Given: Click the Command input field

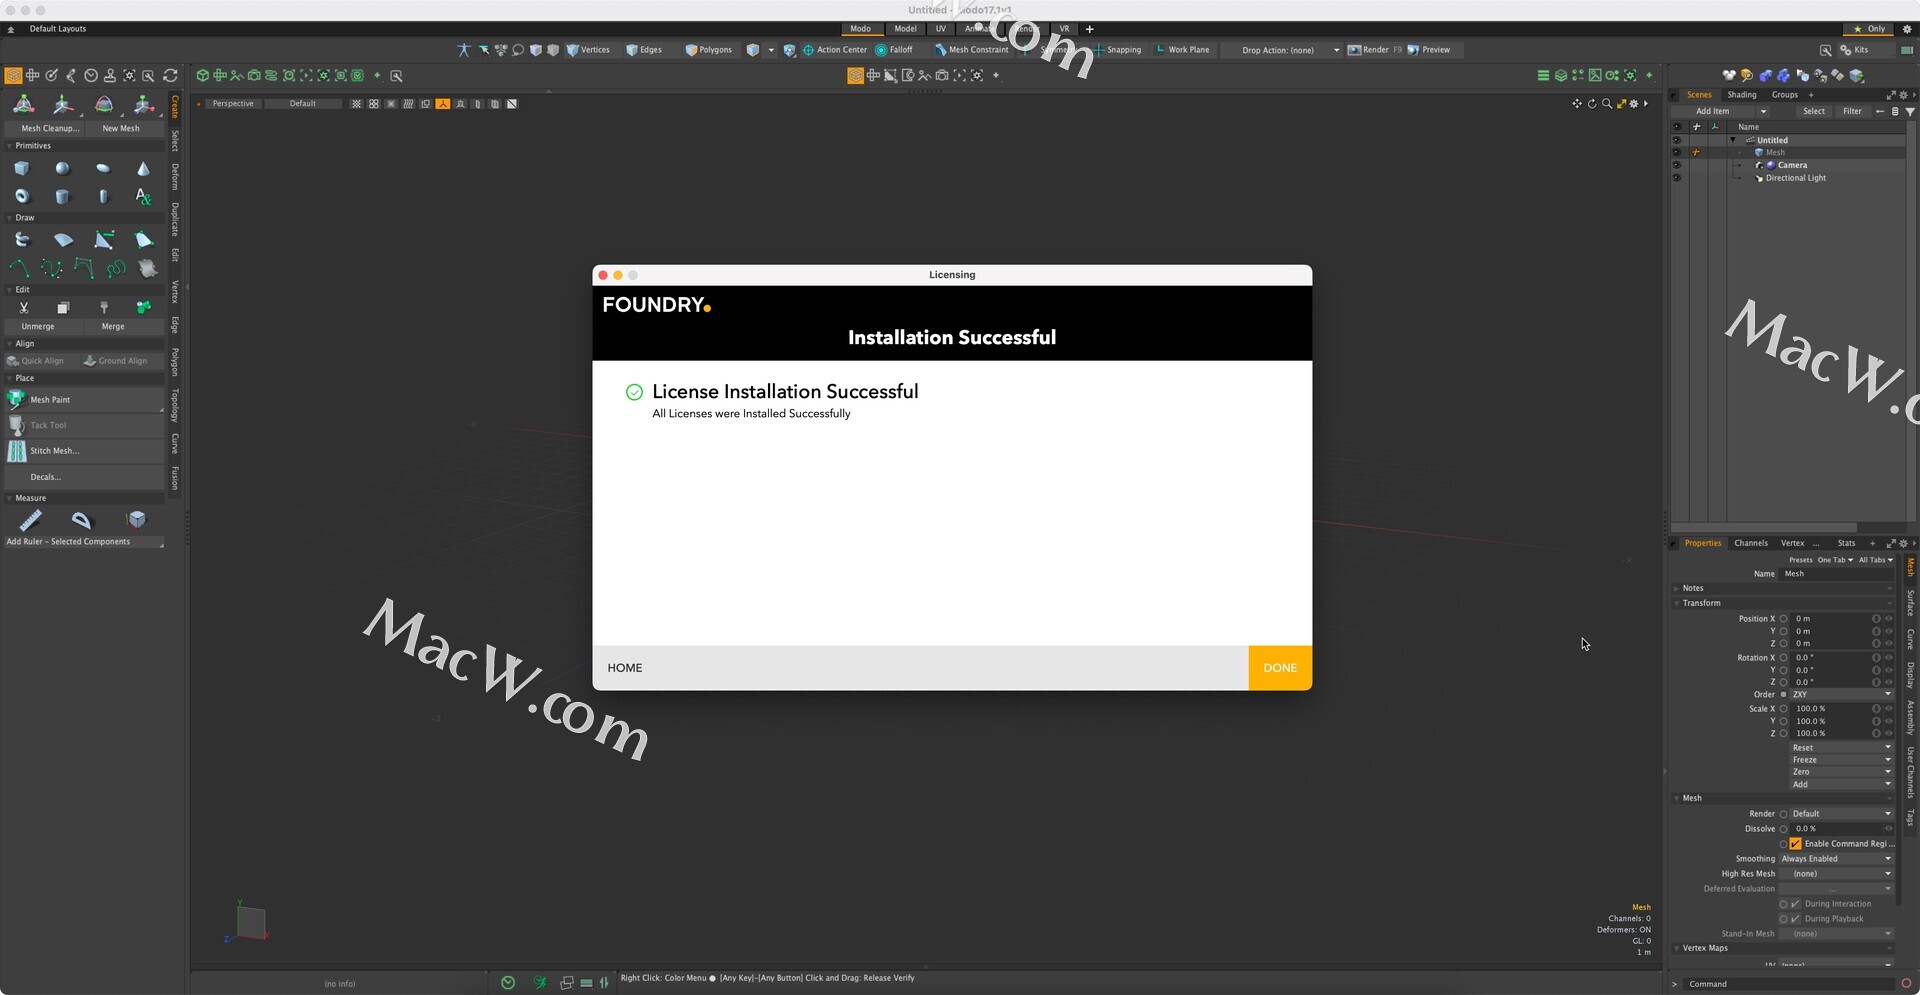Looking at the screenshot, I should pos(1790,984).
